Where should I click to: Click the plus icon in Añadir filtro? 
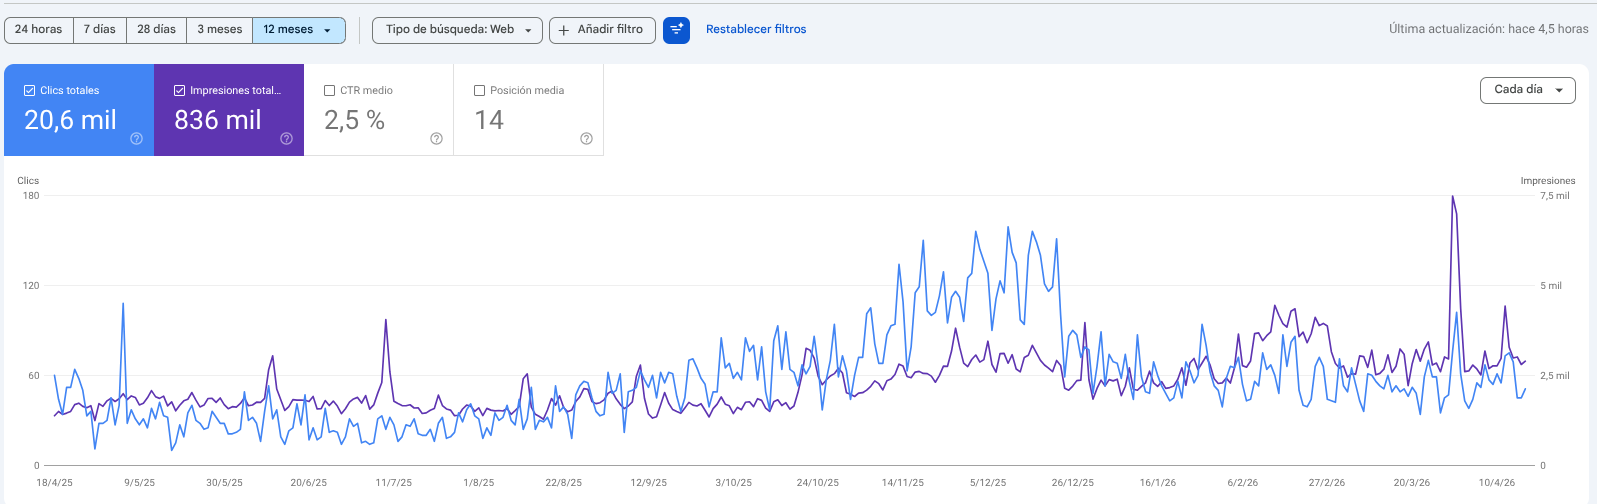tap(564, 30)
